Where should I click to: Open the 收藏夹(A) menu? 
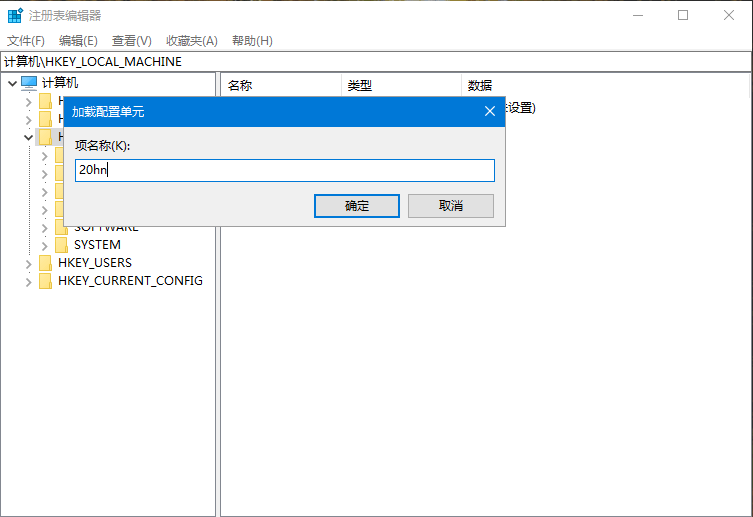191,41
